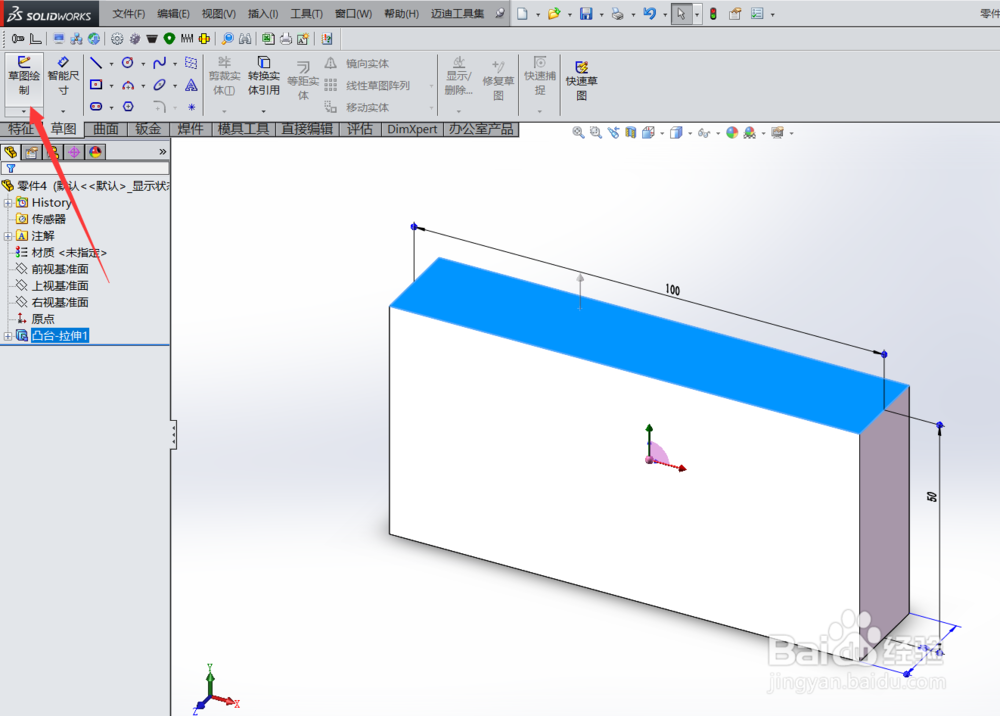The height and width of the screenshot is (716, 1000).
Task: Open the Undo dropdown arrow
Action: click(665, 14)
